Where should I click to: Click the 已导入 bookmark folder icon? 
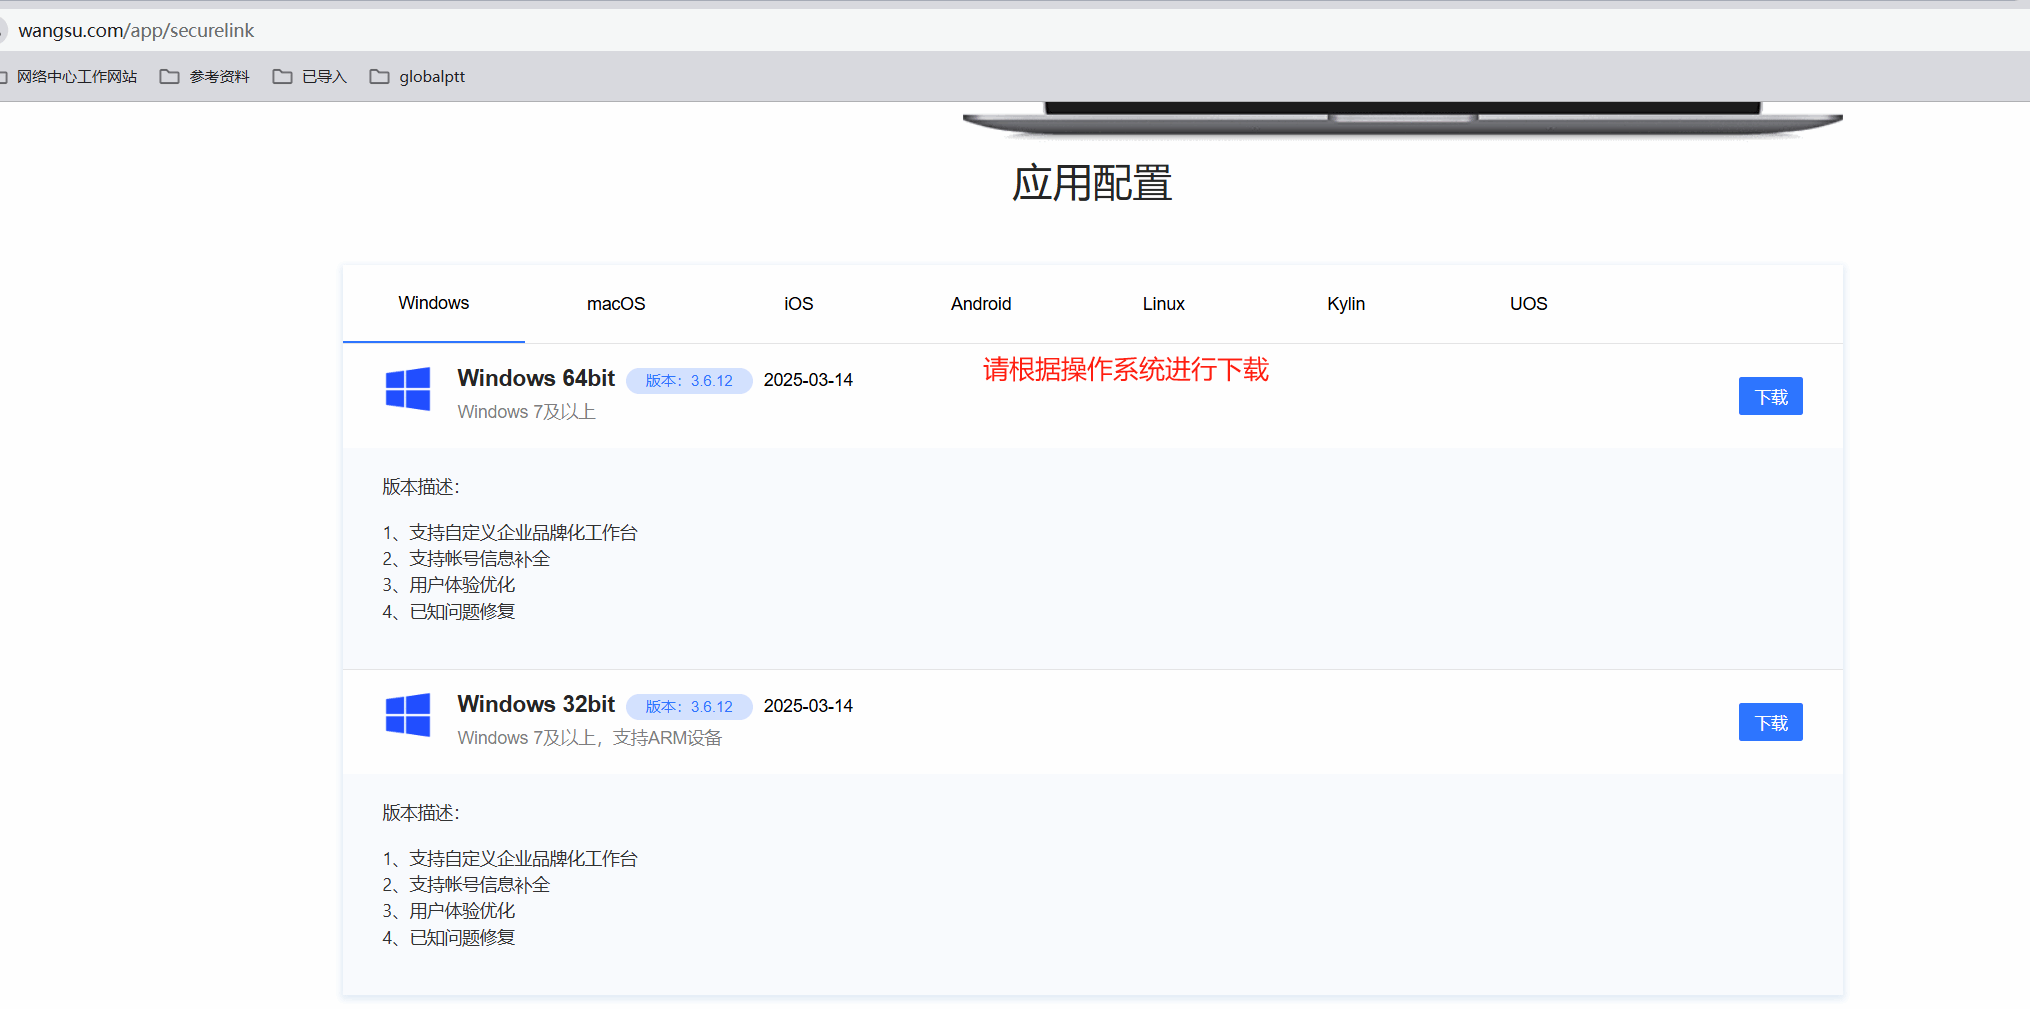click(x=283, y=77)
